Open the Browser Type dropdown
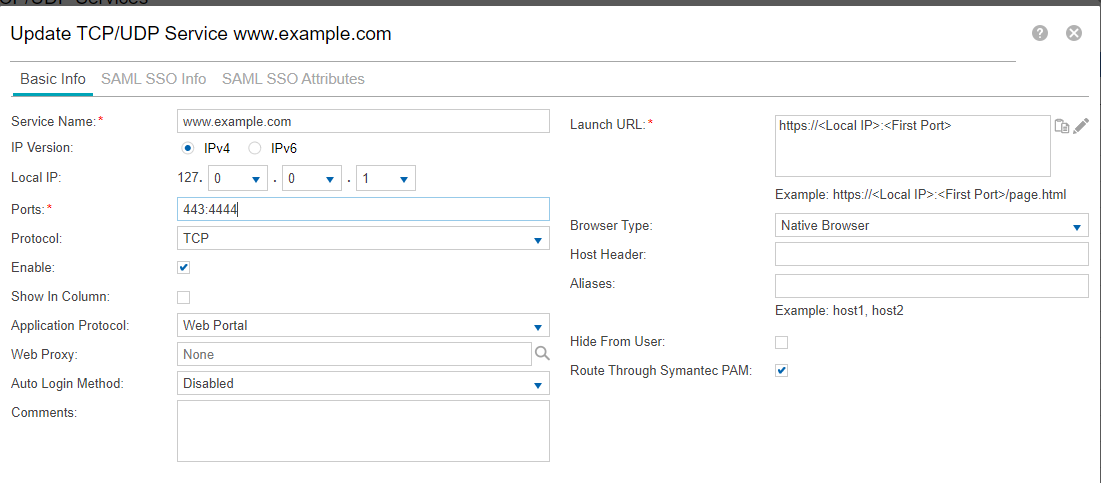The image size is (1101, 483). coord(931,226)
